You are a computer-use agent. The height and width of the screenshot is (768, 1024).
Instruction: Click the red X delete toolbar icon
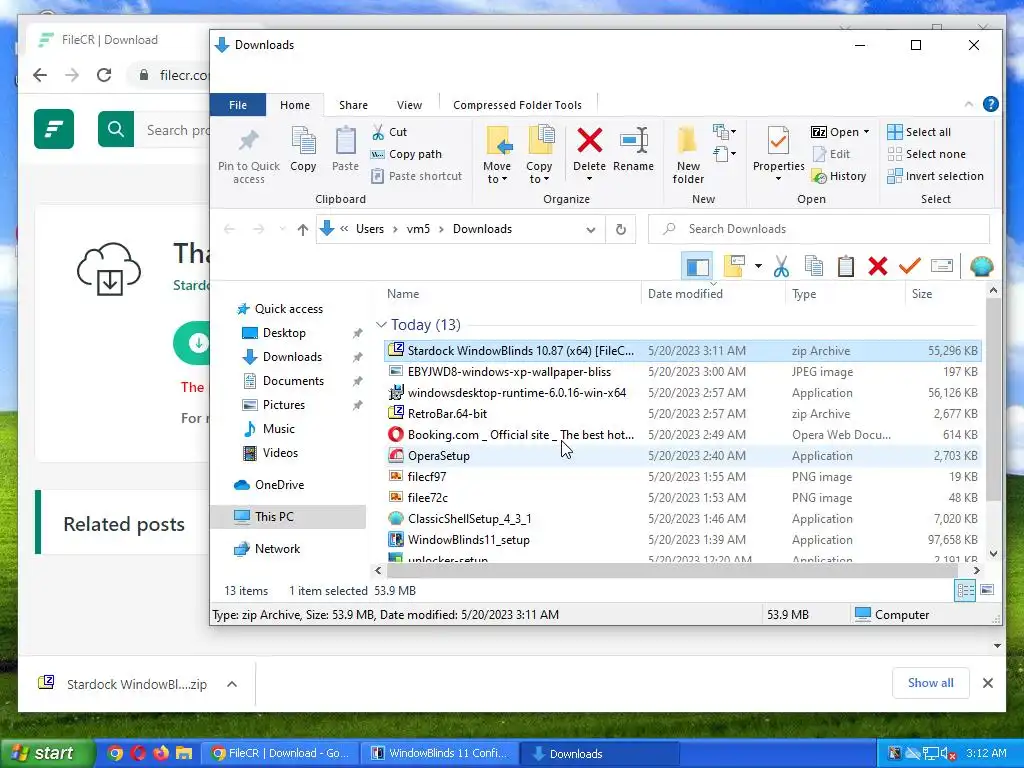click(878, 266)
